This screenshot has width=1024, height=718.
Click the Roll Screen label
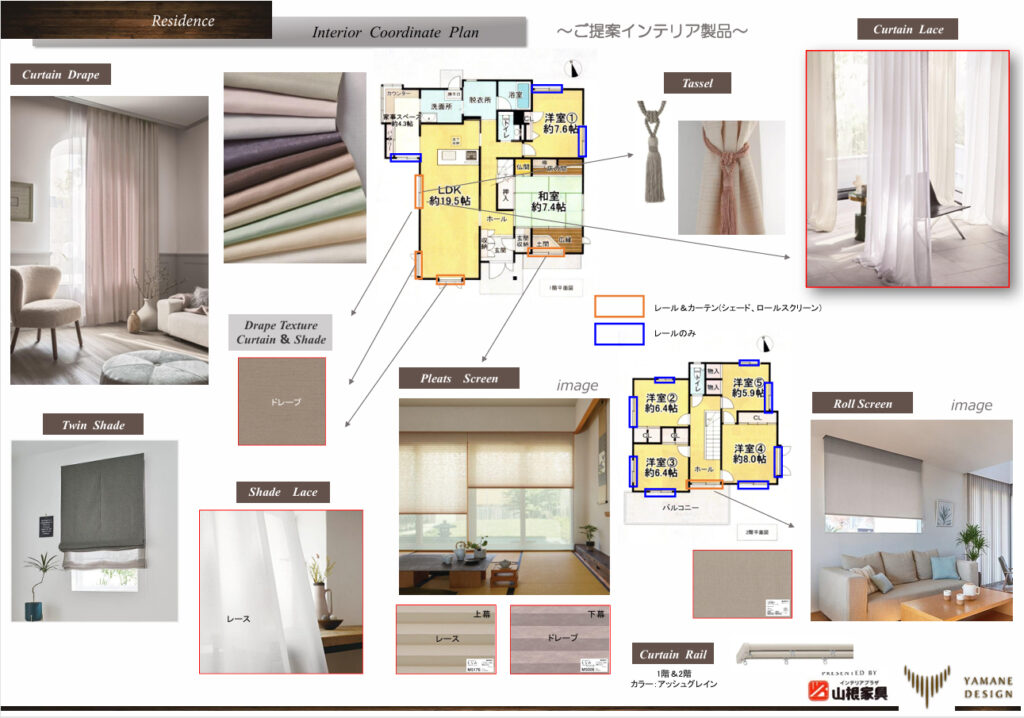(x=862, y=404)
